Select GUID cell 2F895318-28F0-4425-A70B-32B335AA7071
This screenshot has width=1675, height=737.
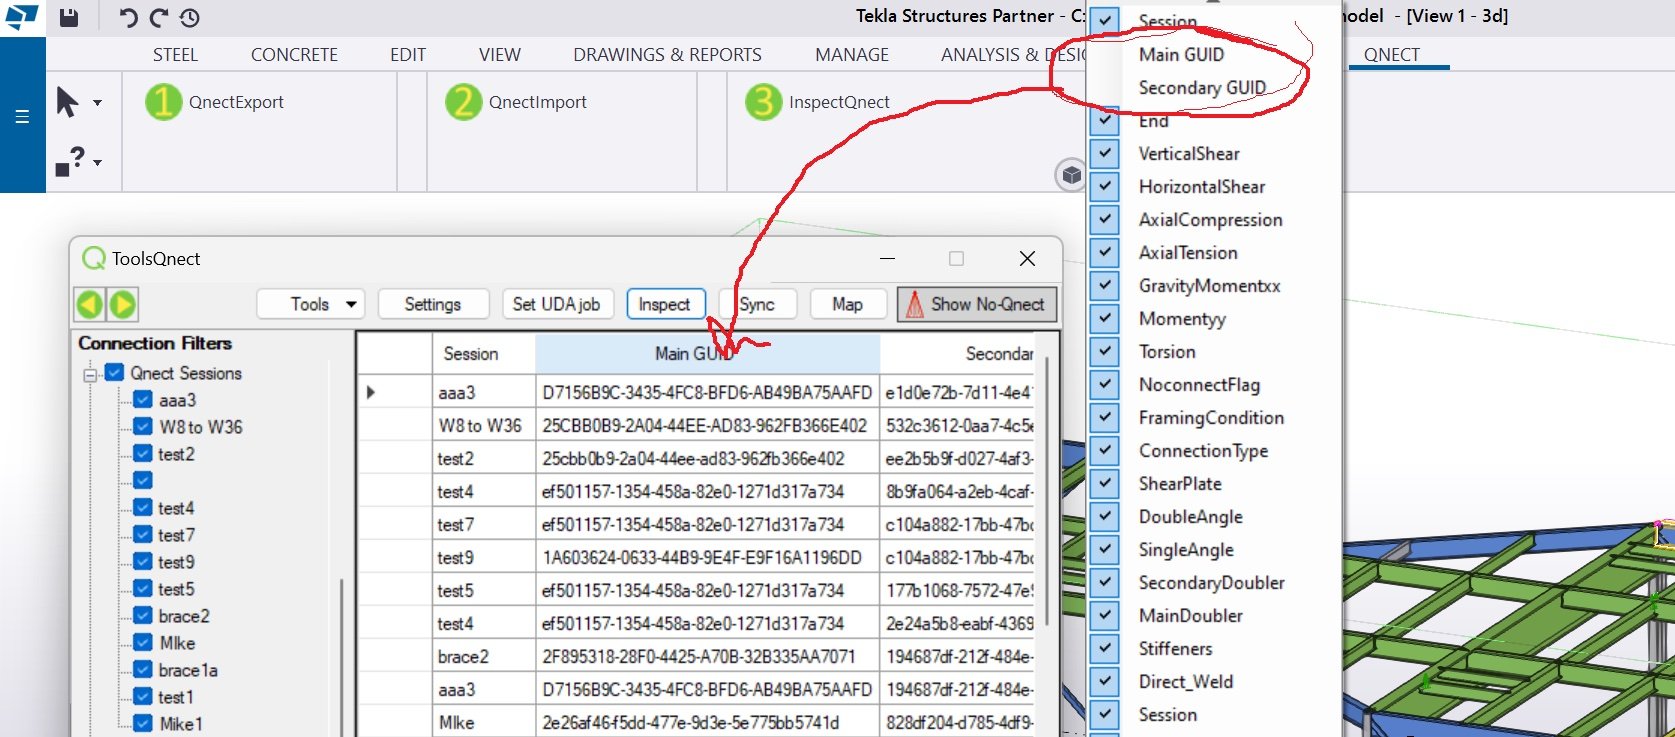click(x=707, y=656)
